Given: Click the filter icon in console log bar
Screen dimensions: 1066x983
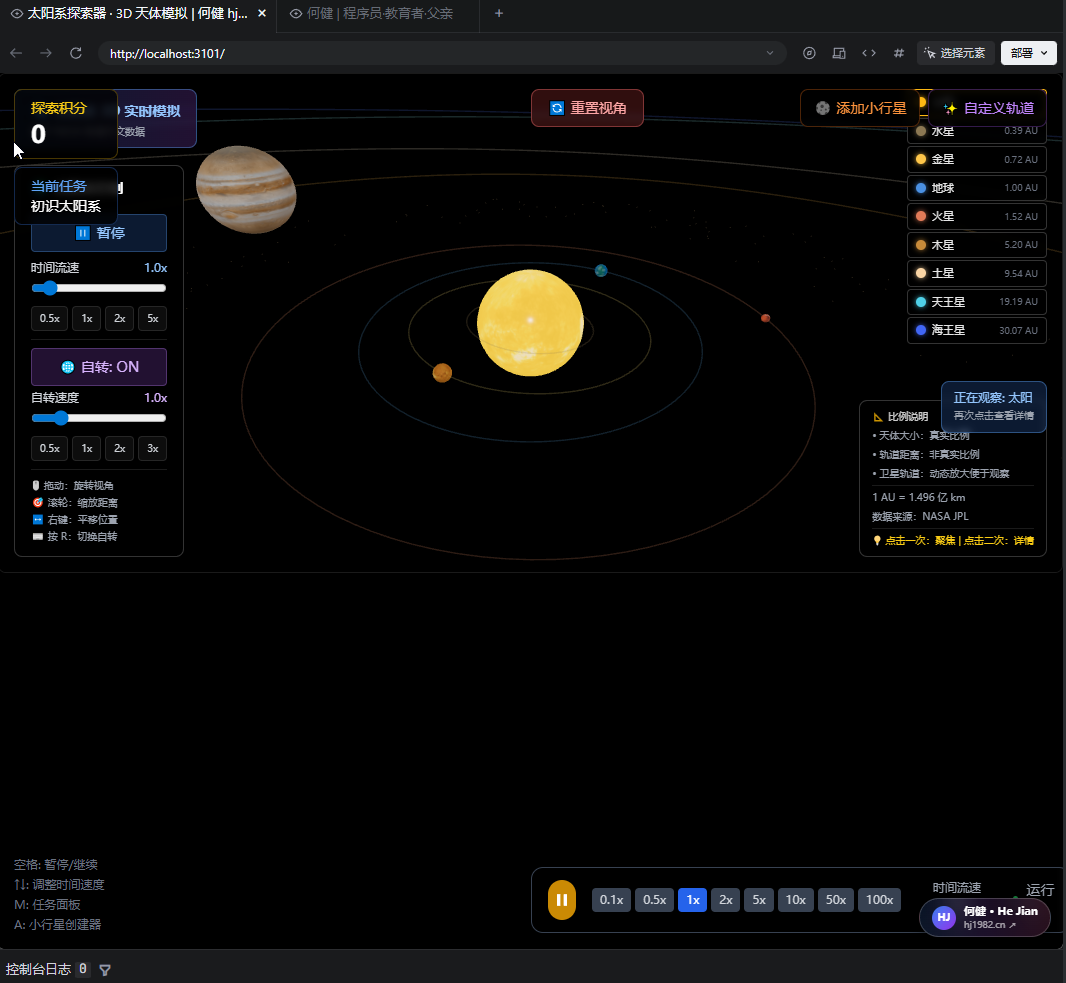Looking at the screenshot, I should 105,969.
